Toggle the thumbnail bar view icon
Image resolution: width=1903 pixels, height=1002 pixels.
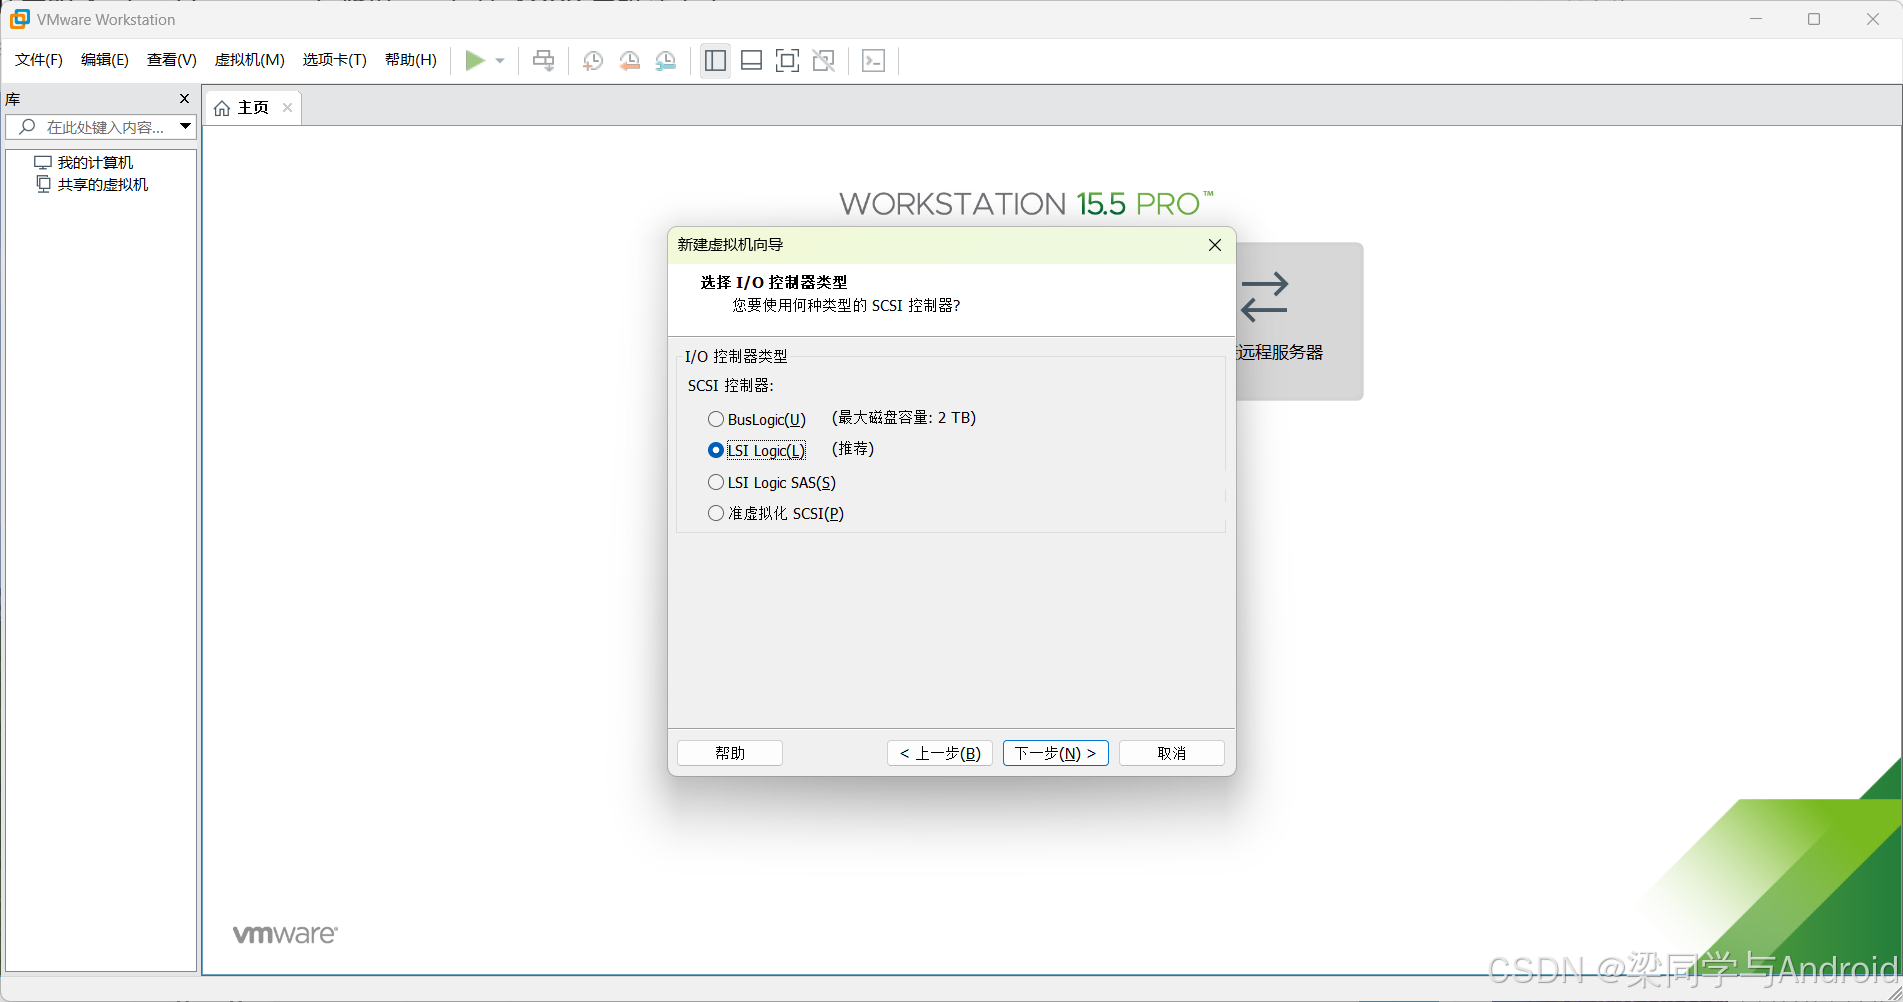751,61
